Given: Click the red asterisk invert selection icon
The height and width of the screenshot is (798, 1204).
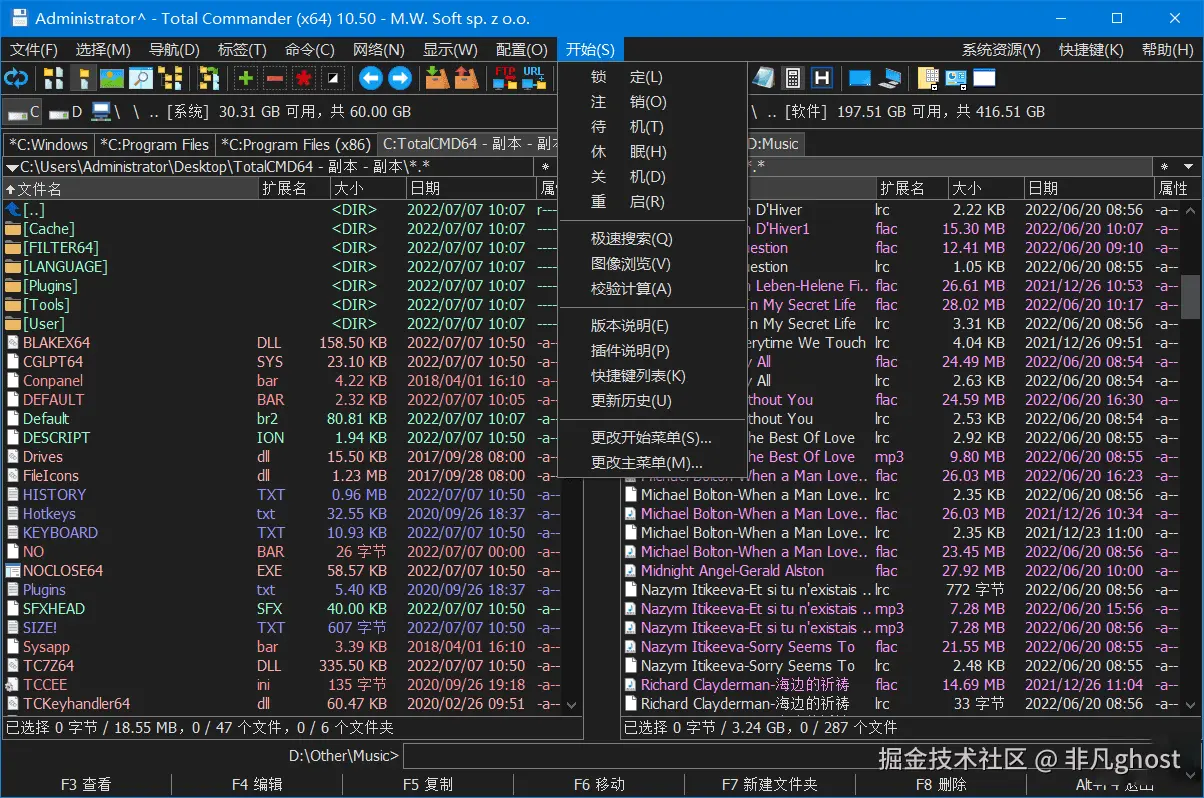Looking at the screenshot, I should point(304,78).
